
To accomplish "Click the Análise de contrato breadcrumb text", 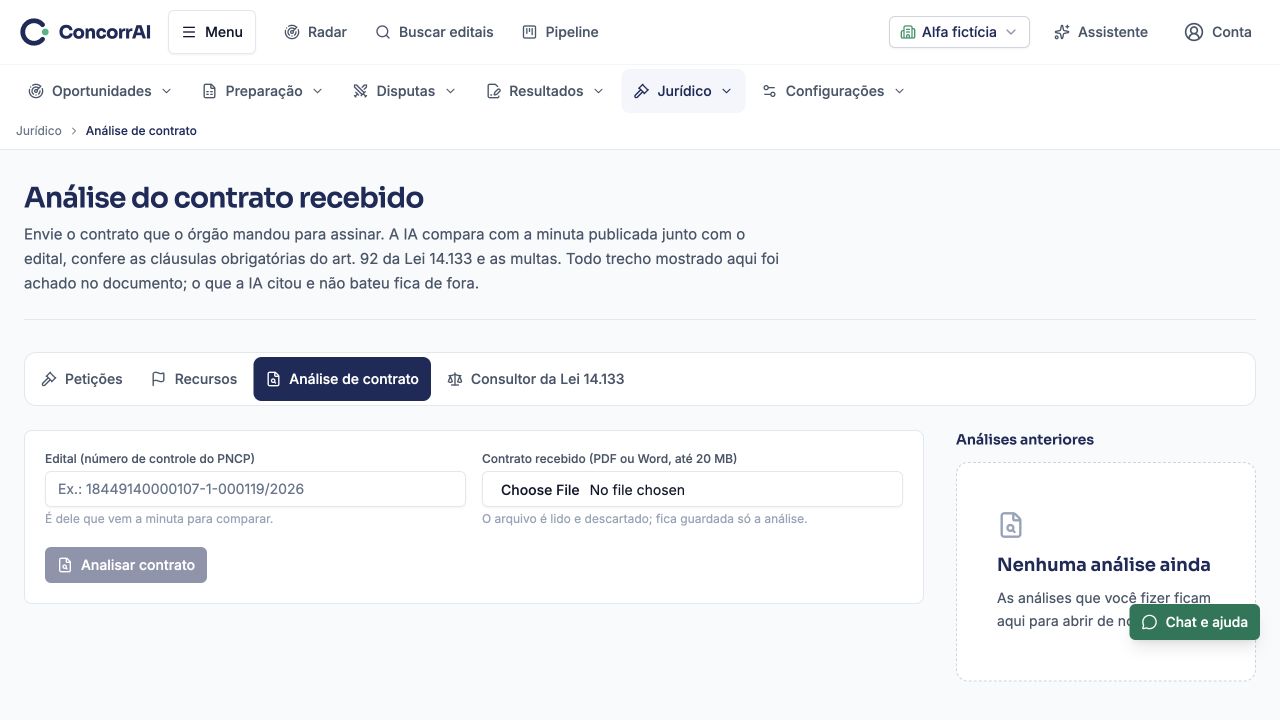I will pos(141,131).
